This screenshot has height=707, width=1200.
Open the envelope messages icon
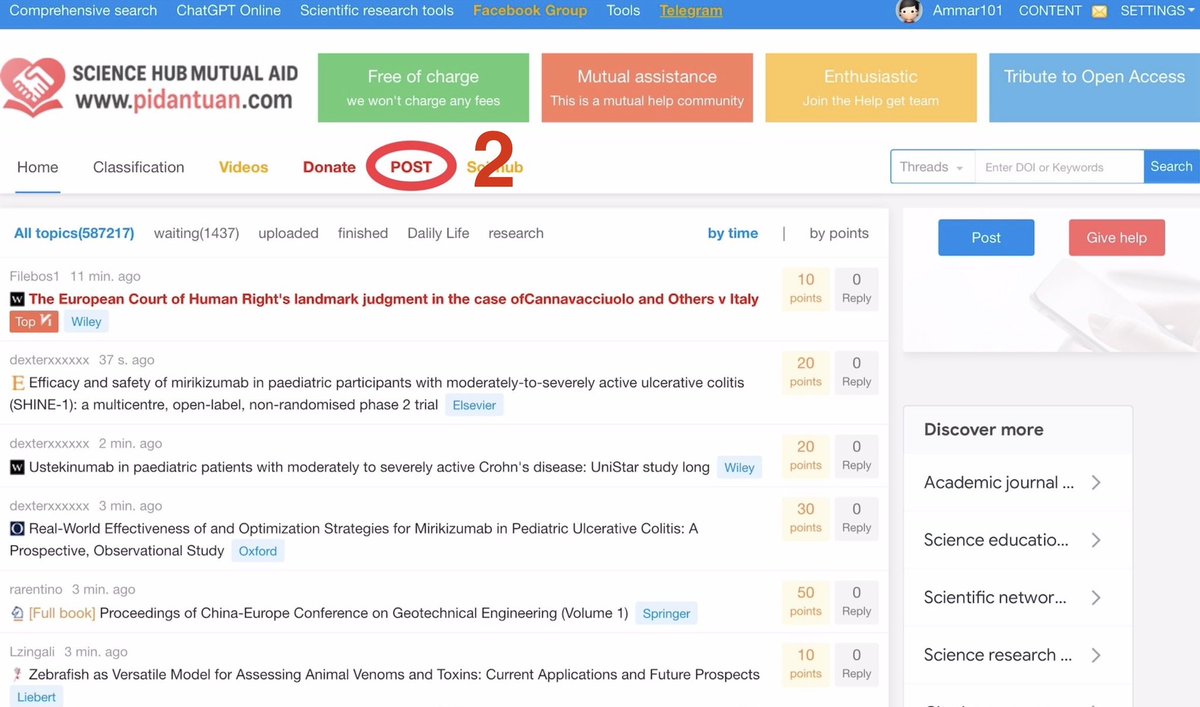[1099, 12]
